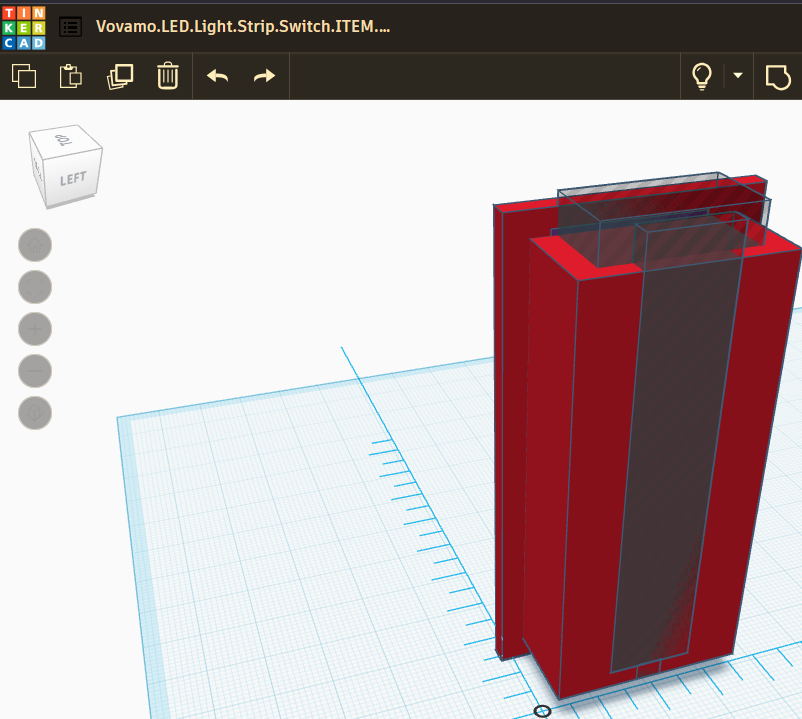Select the TOP face of the view cube
This screenshot has width=802, height=719.
64,139
